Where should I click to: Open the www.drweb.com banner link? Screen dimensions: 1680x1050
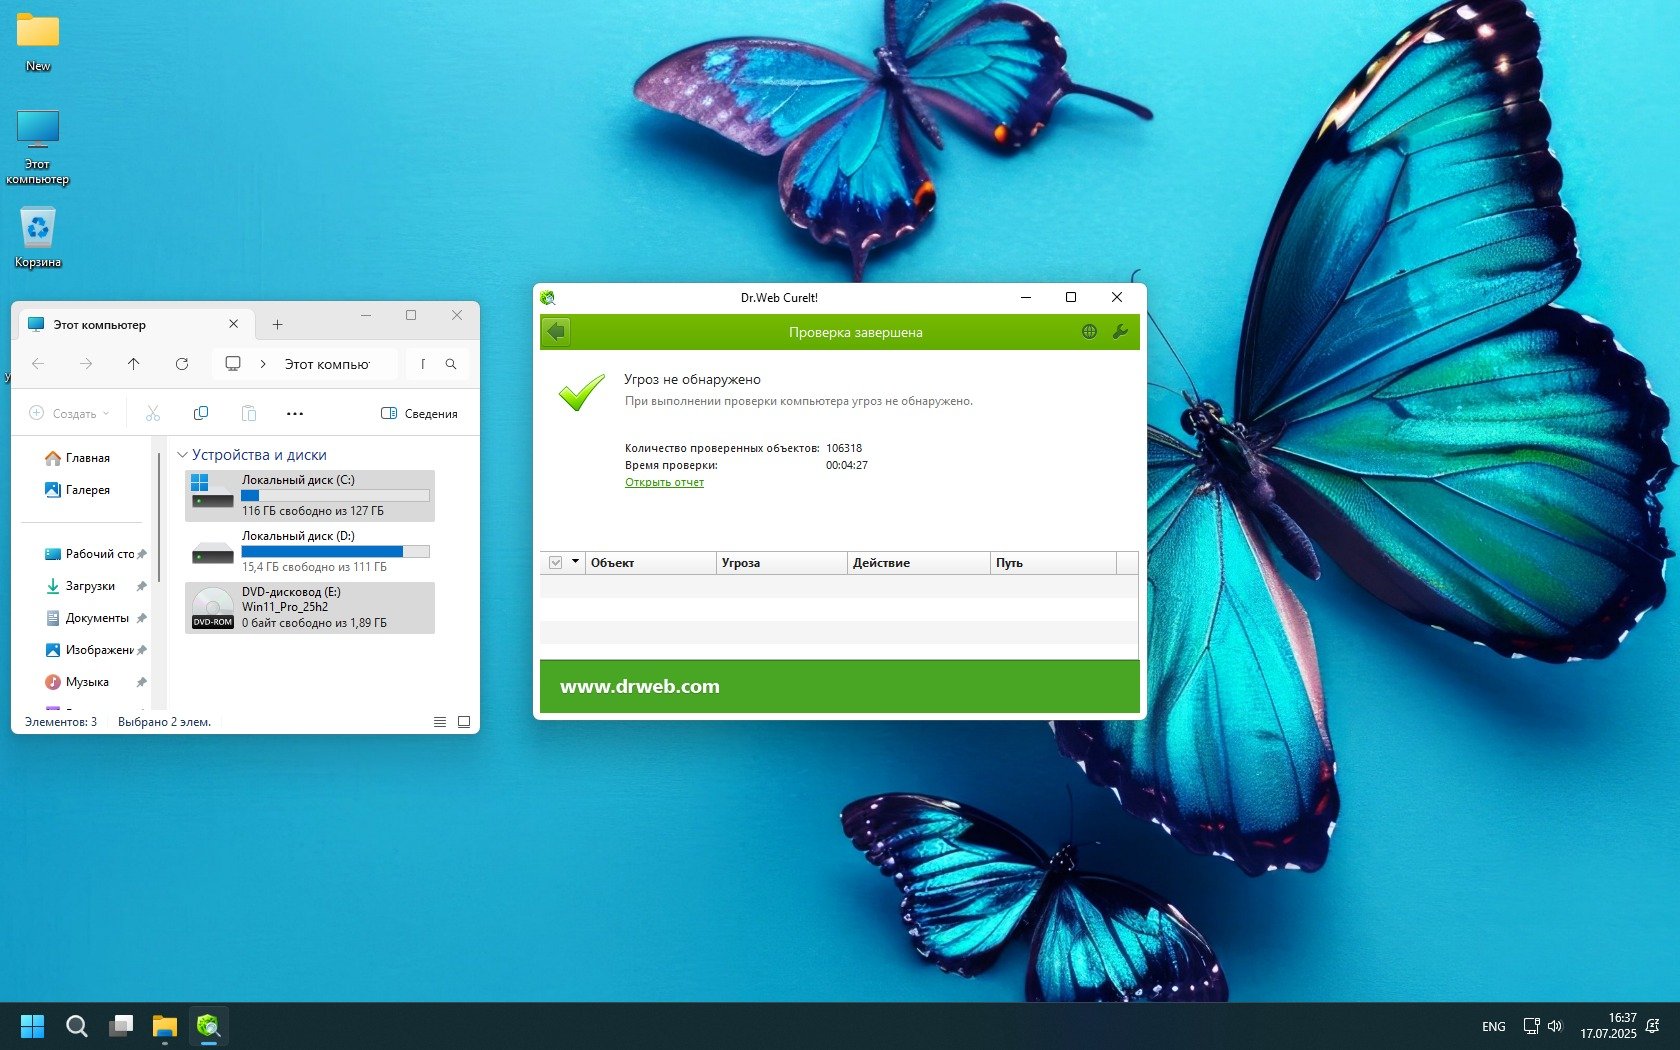click(x=640, y=687)
